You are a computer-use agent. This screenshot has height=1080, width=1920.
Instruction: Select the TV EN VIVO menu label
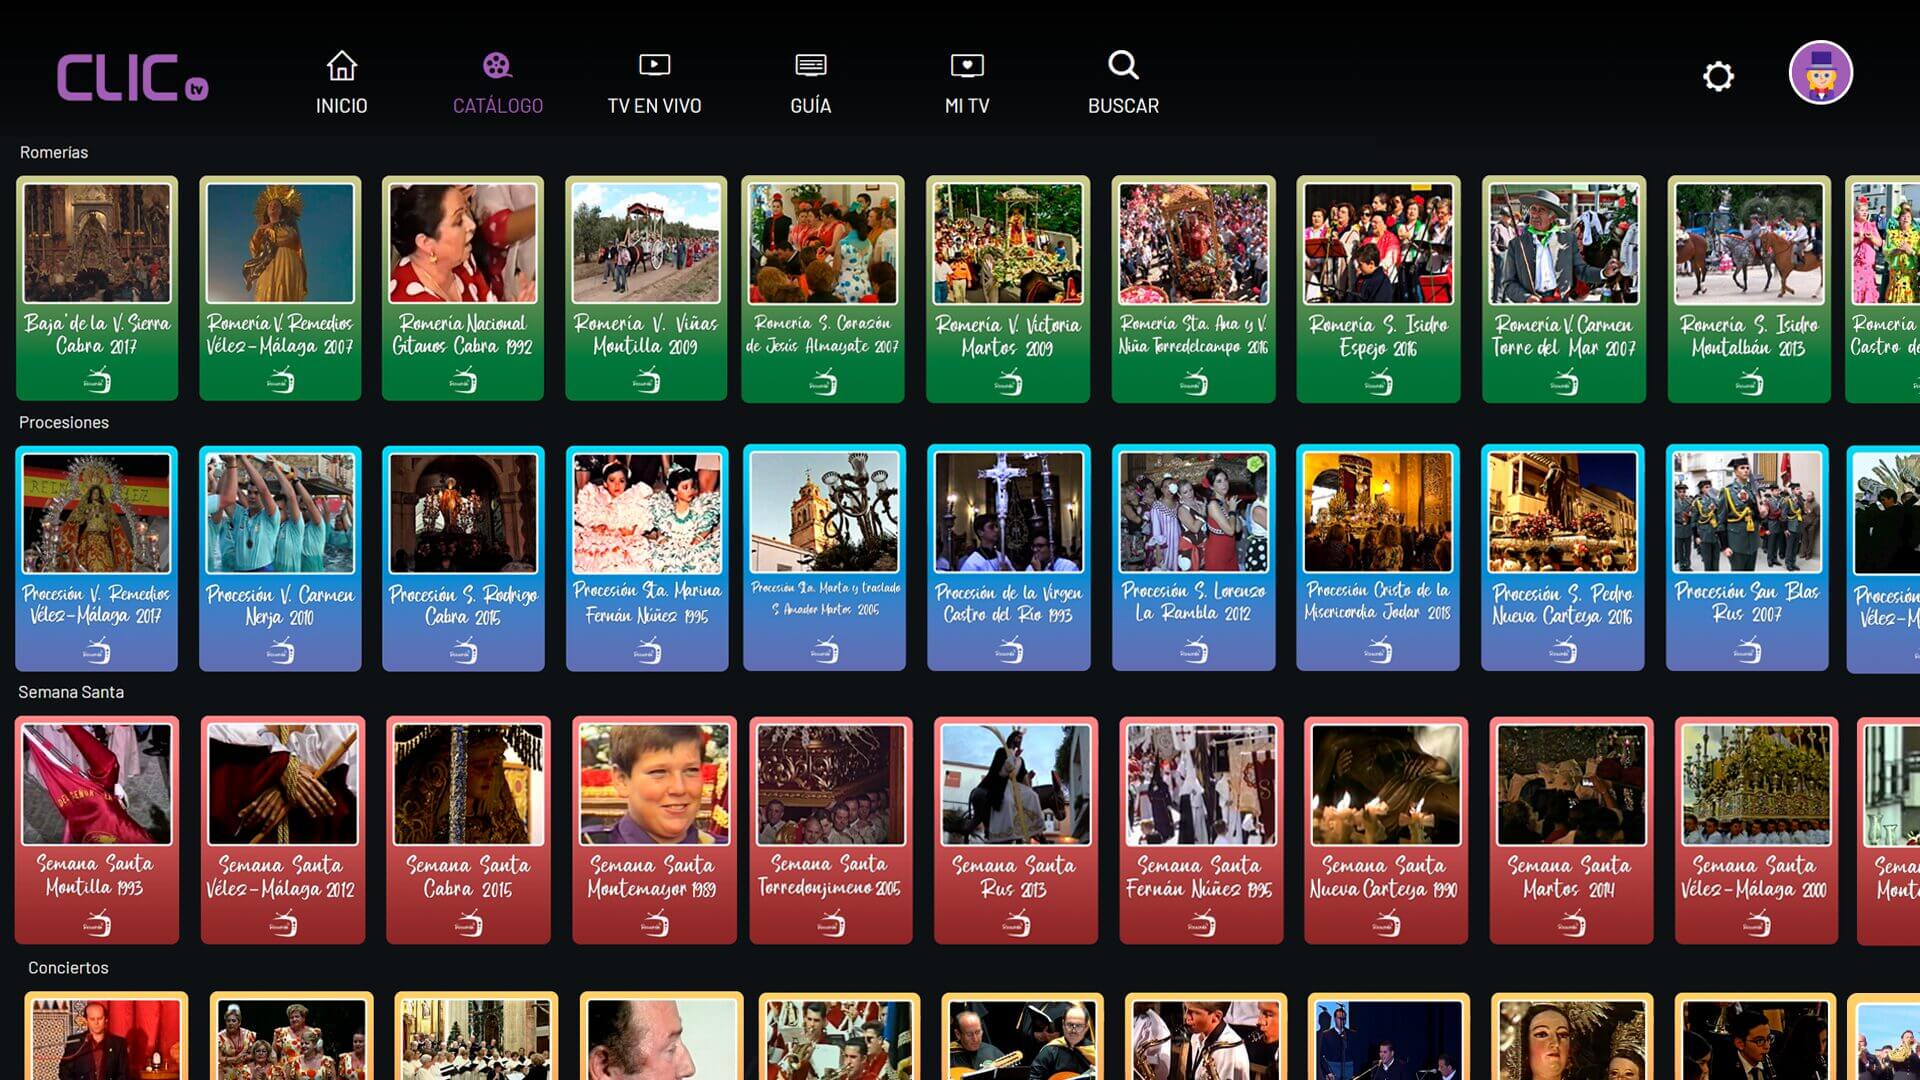(654, 106)
